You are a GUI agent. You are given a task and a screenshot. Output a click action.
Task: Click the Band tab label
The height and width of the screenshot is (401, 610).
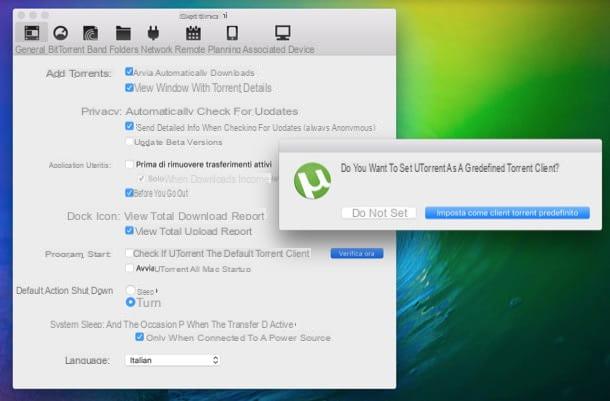pyautogui.click(x=97, y=49)
